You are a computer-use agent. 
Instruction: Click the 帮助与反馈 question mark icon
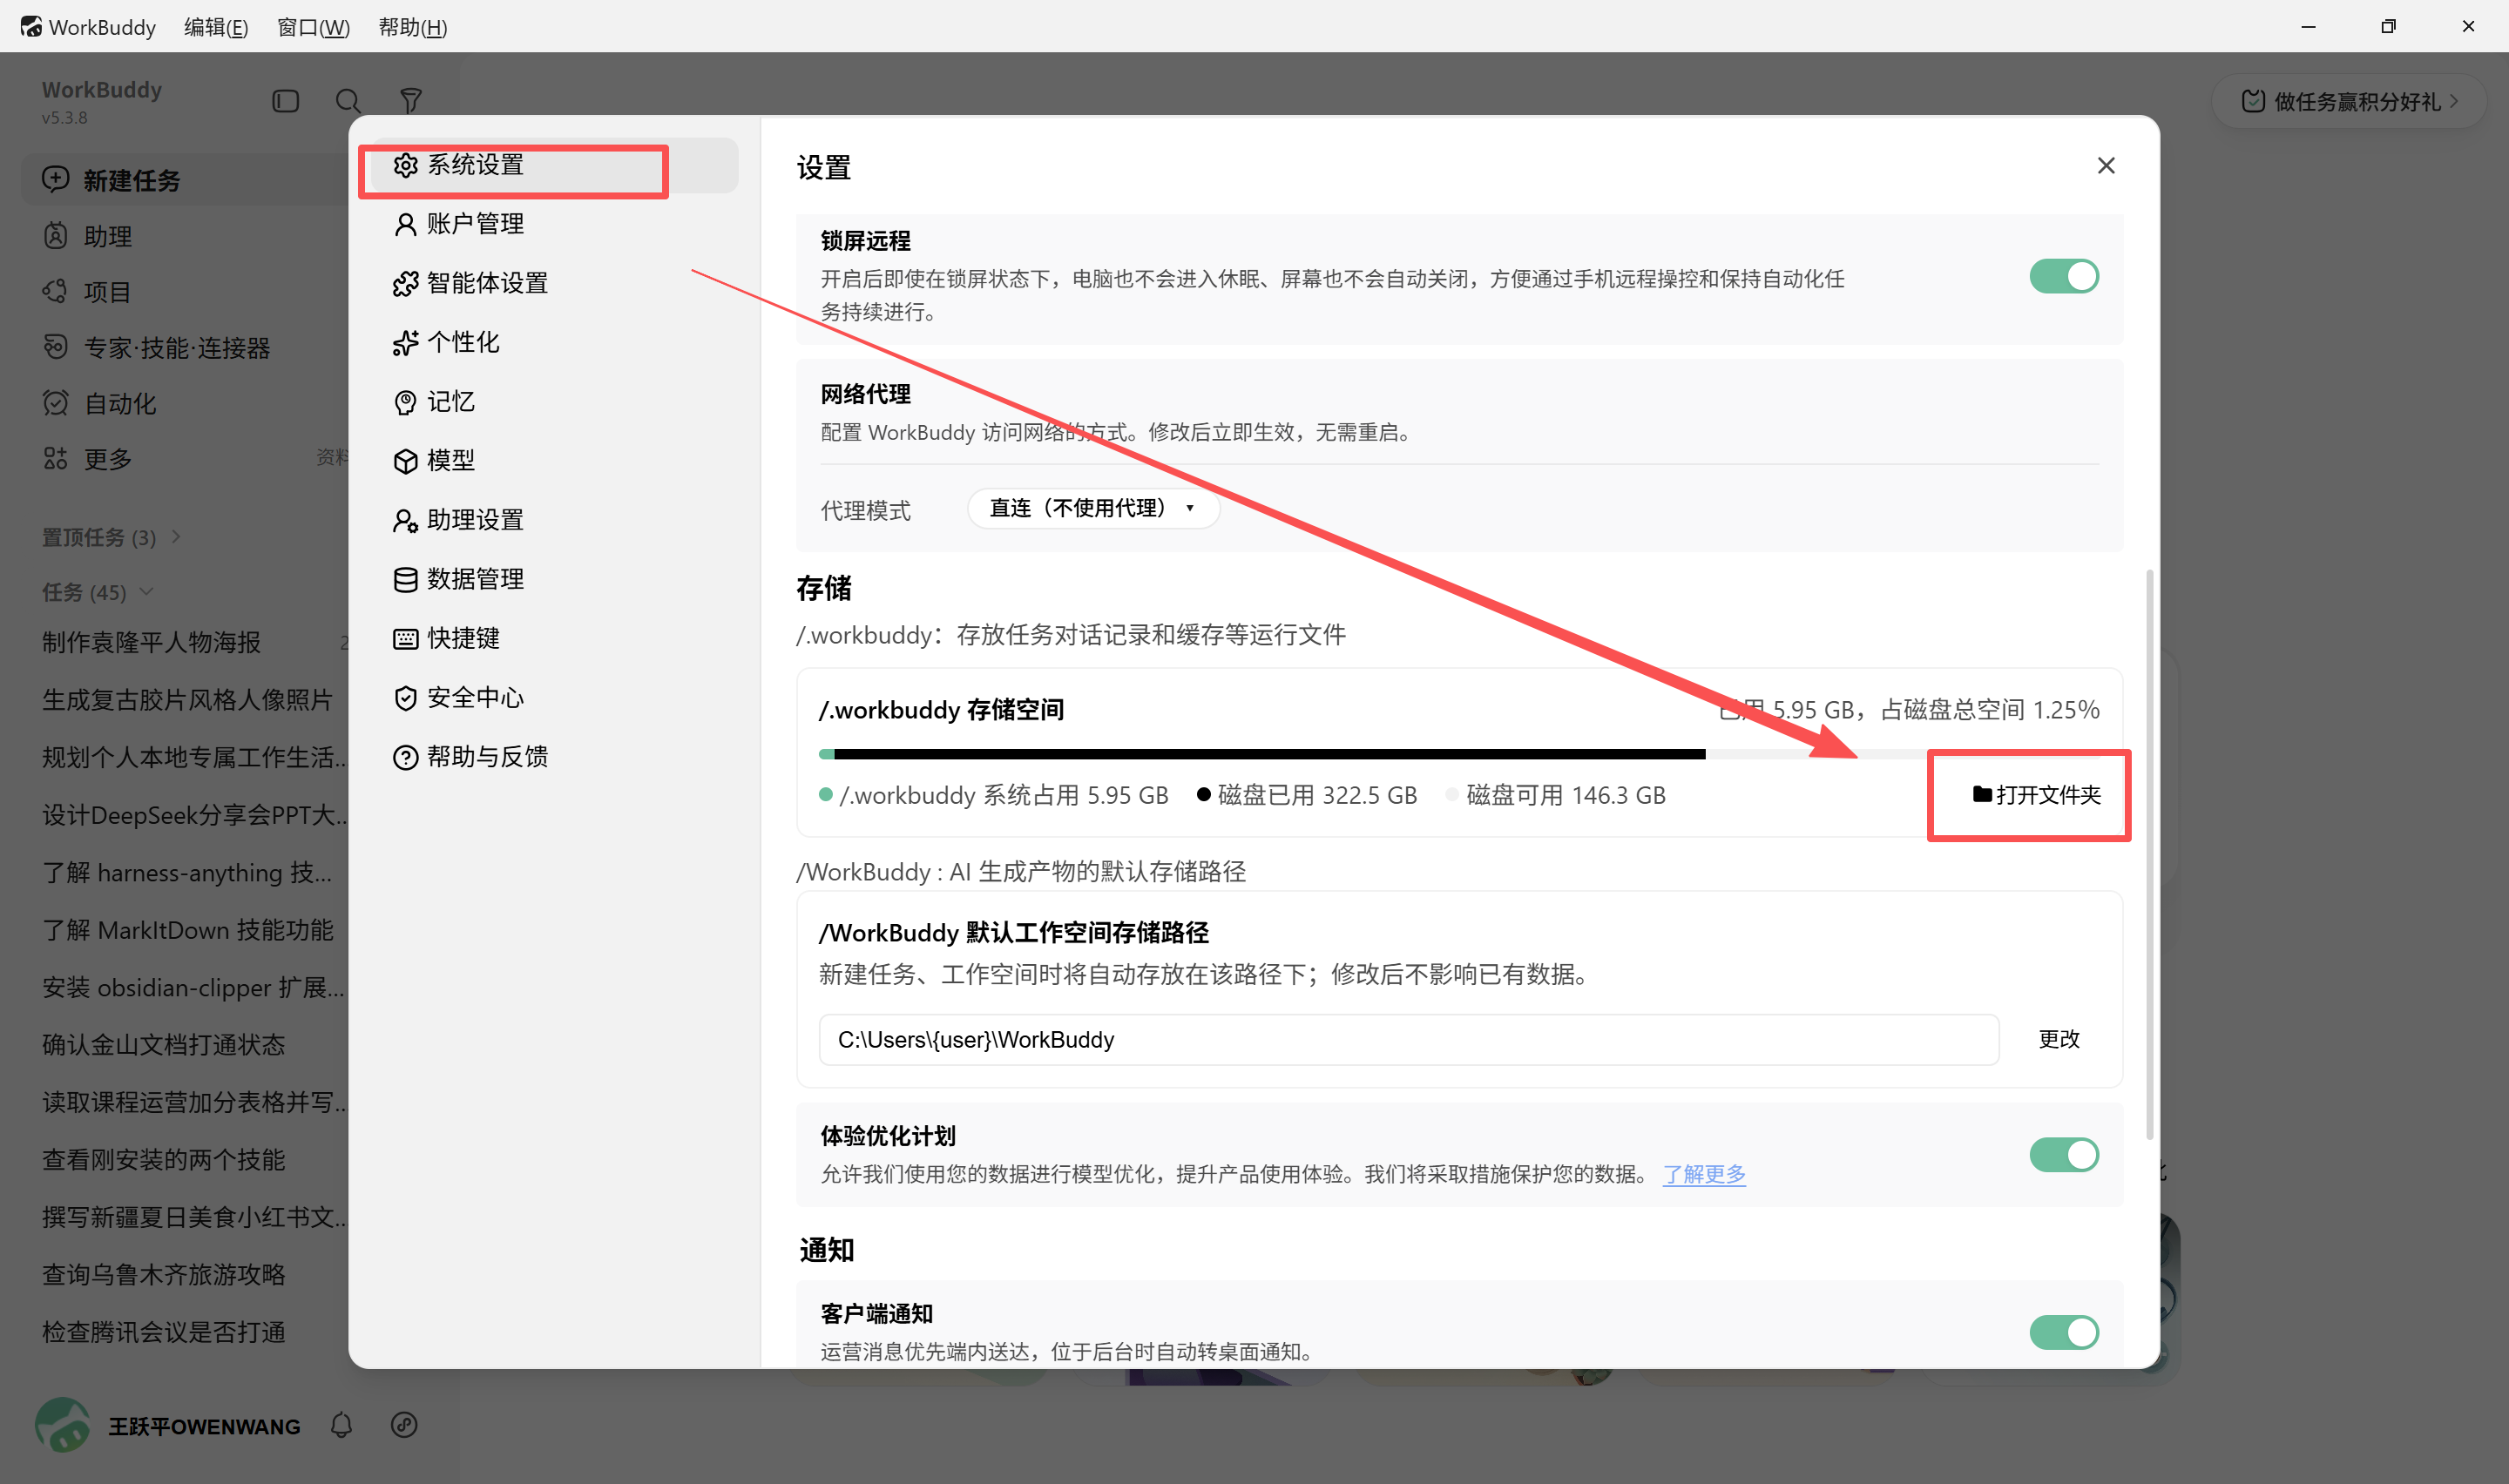tap(405, 757)
